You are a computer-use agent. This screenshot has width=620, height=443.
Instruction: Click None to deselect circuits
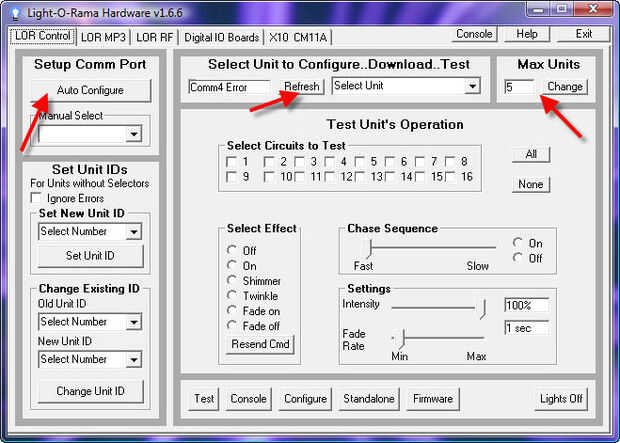pyautogui.click(x=531, y=184)
